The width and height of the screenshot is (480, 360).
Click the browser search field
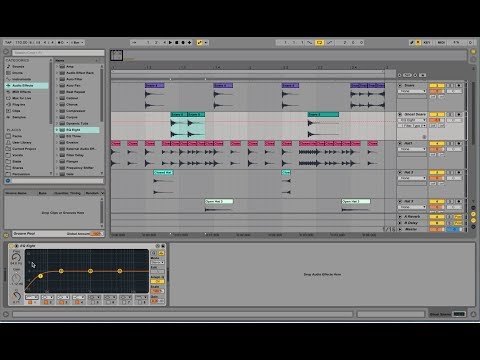(x=58, y=53)
